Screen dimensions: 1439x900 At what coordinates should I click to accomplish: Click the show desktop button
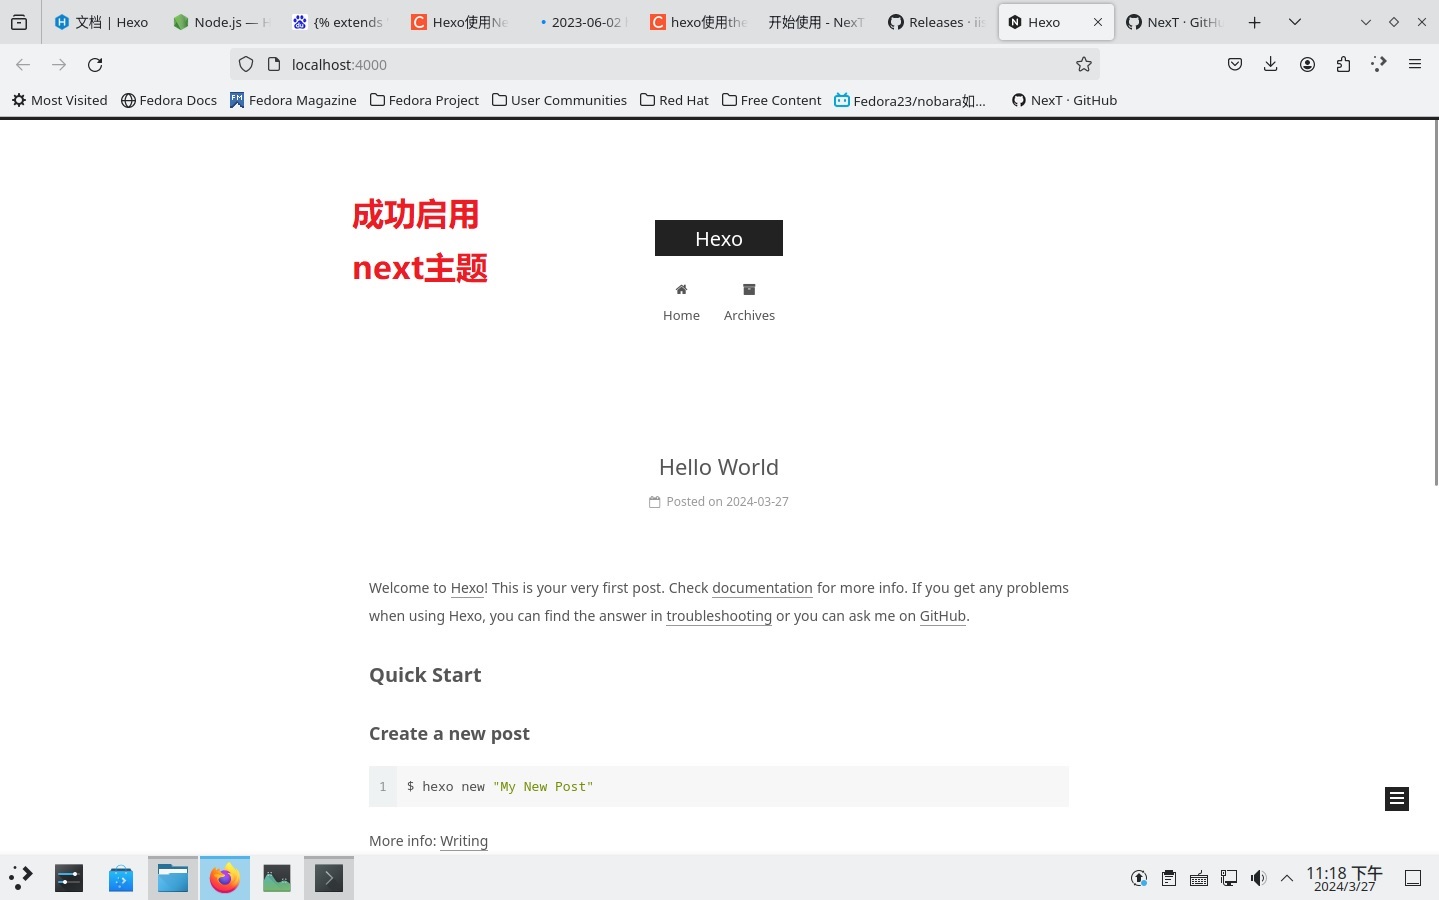click(1413, 878)
